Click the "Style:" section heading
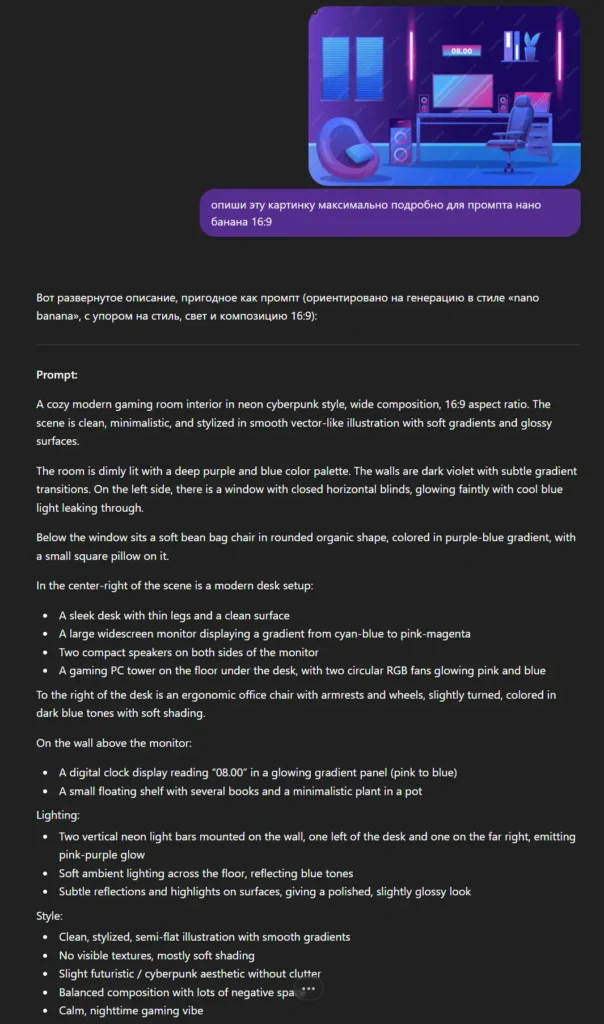The height and width of the screenshot is (1024, 604). point(51,916)
